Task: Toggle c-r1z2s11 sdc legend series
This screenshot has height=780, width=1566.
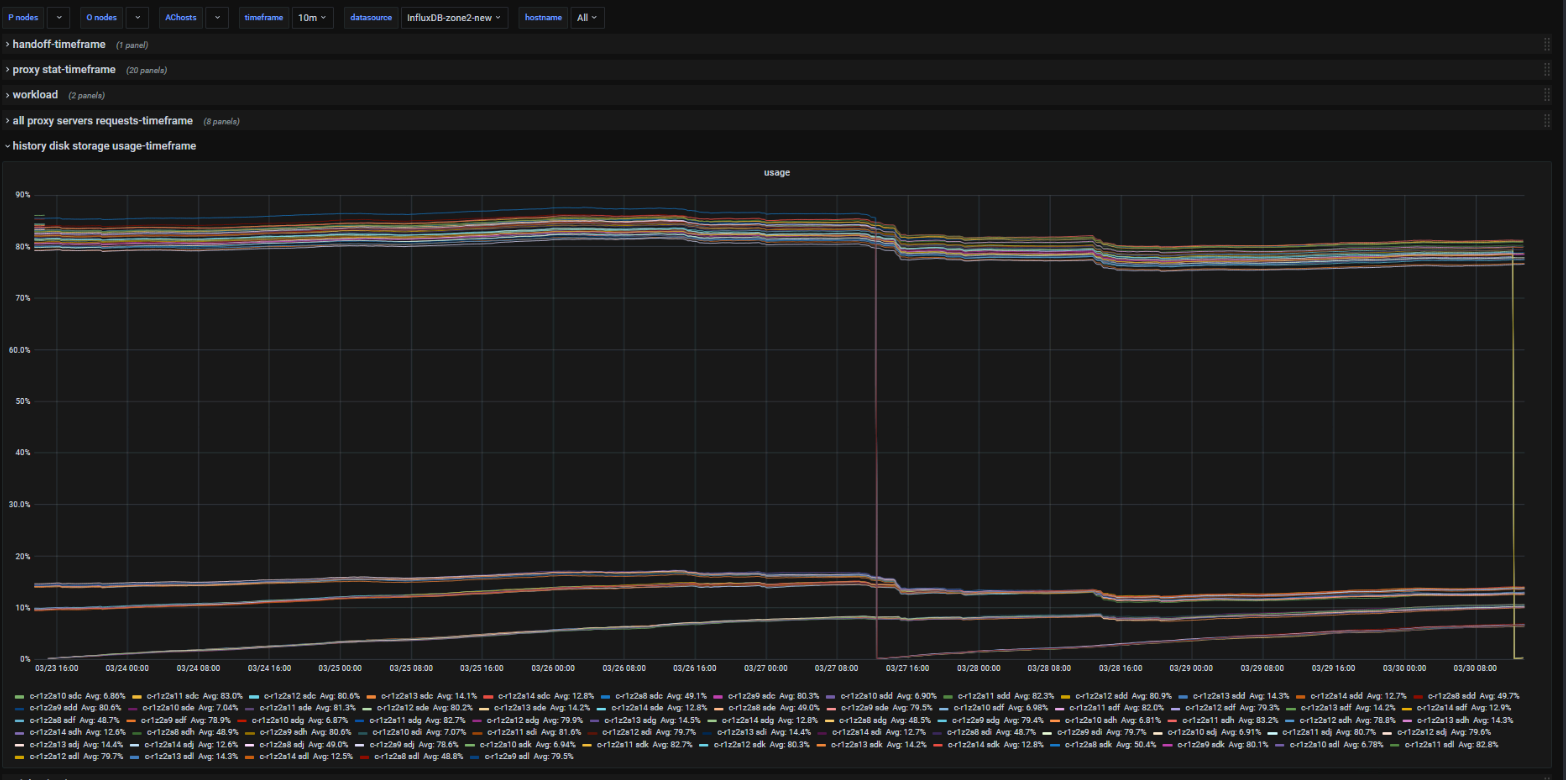Action: 172,695
